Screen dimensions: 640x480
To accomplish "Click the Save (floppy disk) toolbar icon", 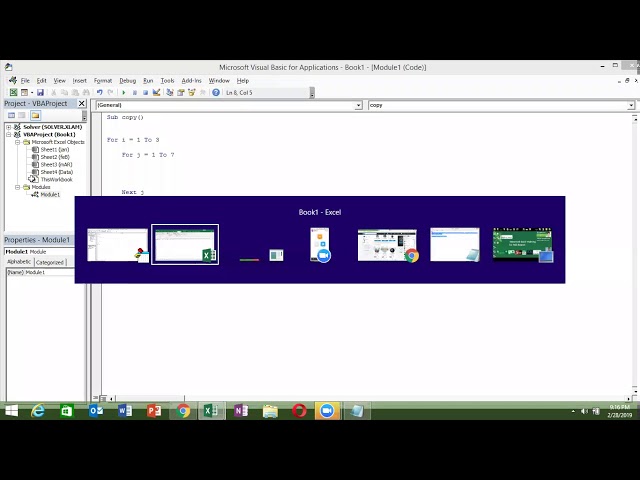I will click(x=40, y=93).
